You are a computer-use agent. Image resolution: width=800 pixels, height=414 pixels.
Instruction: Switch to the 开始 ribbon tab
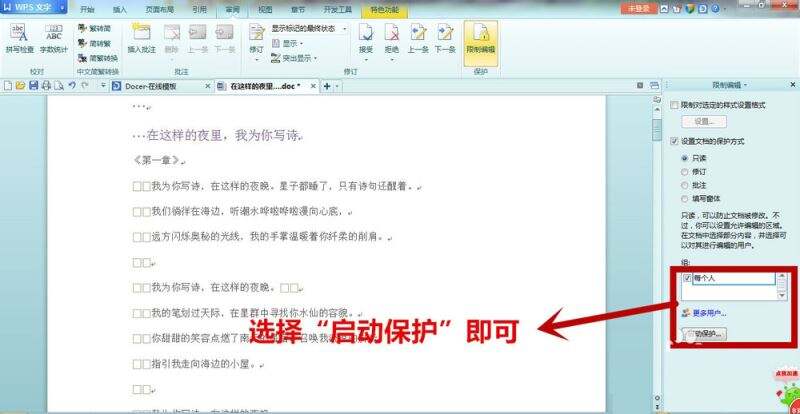tap(87, 10)
